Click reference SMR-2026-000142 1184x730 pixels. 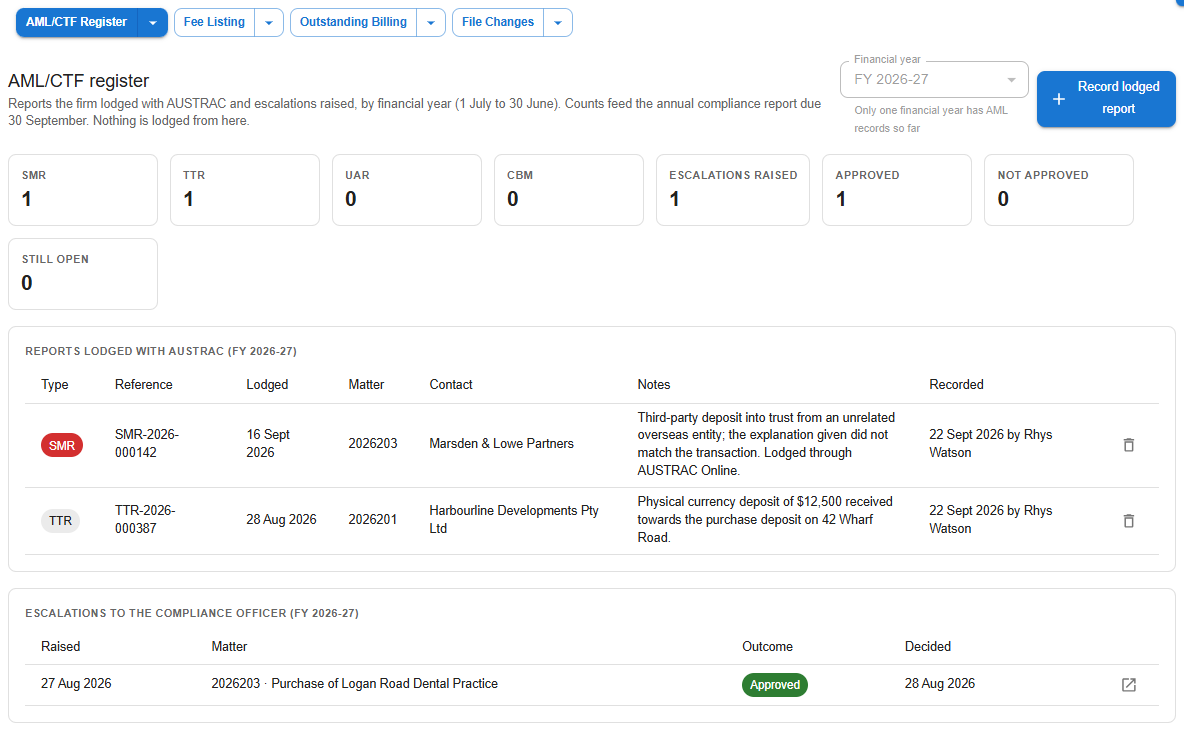click(146, 443)
